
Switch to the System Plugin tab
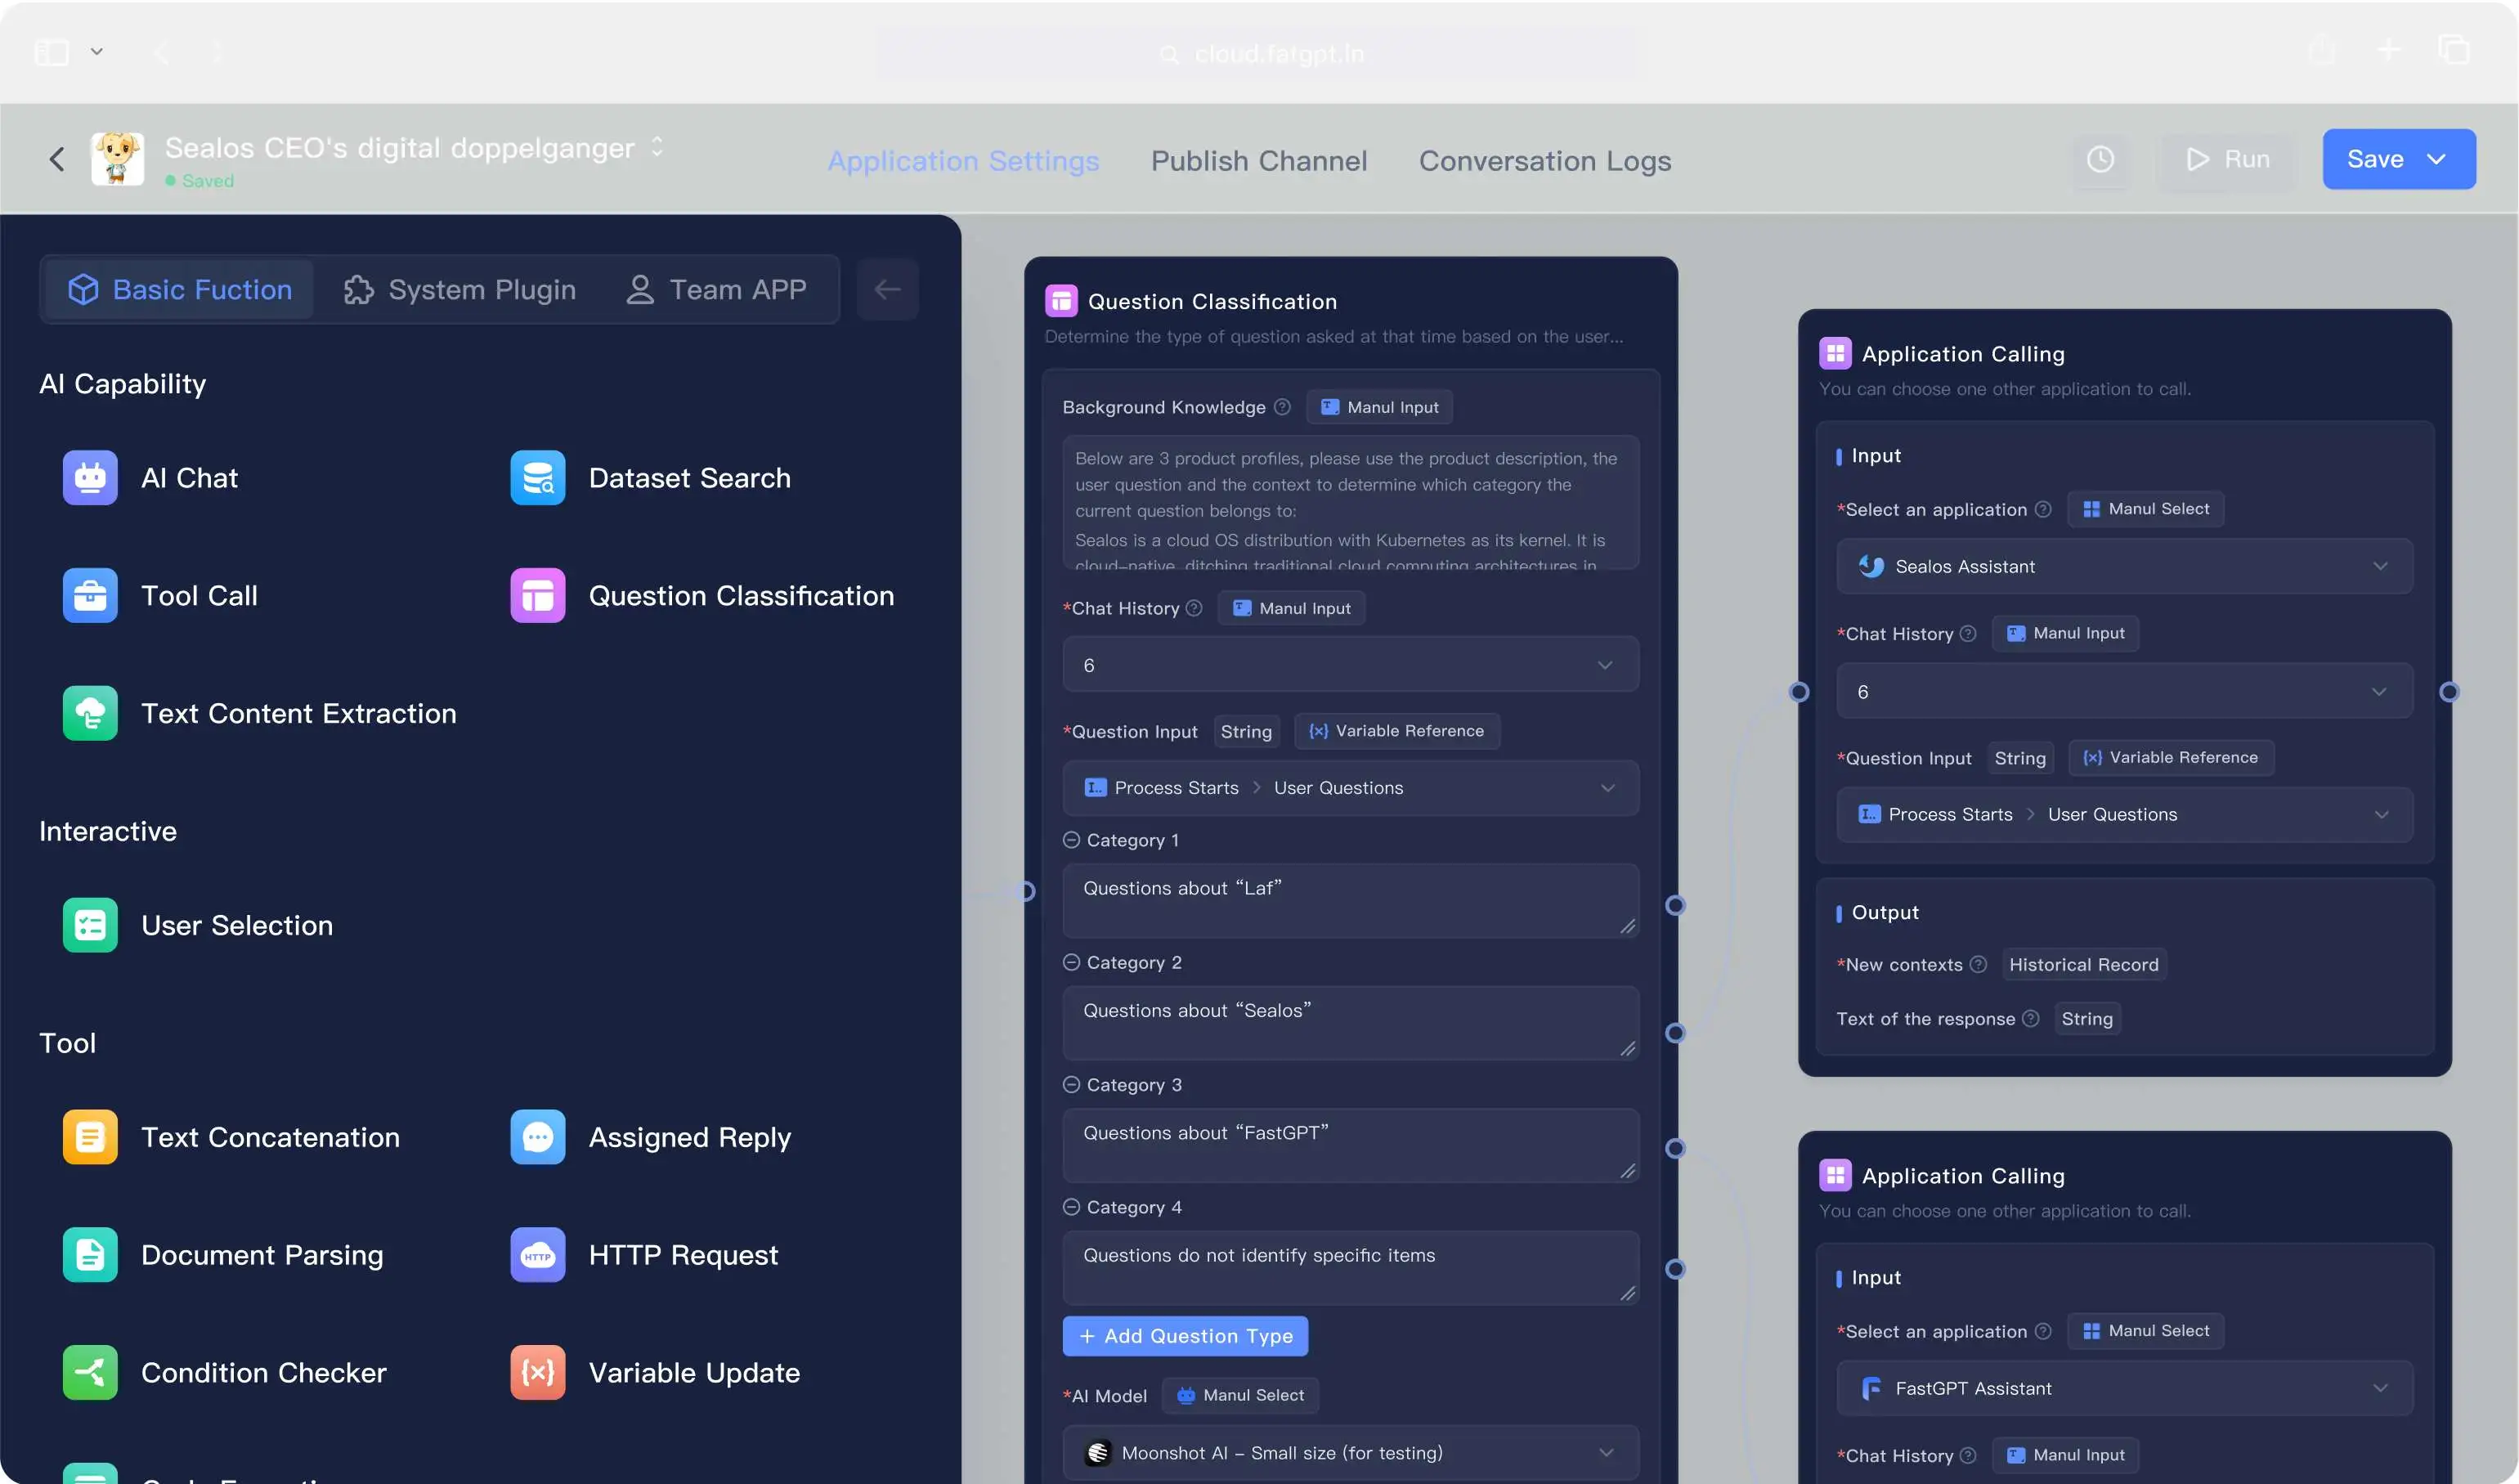coord(460,290)
